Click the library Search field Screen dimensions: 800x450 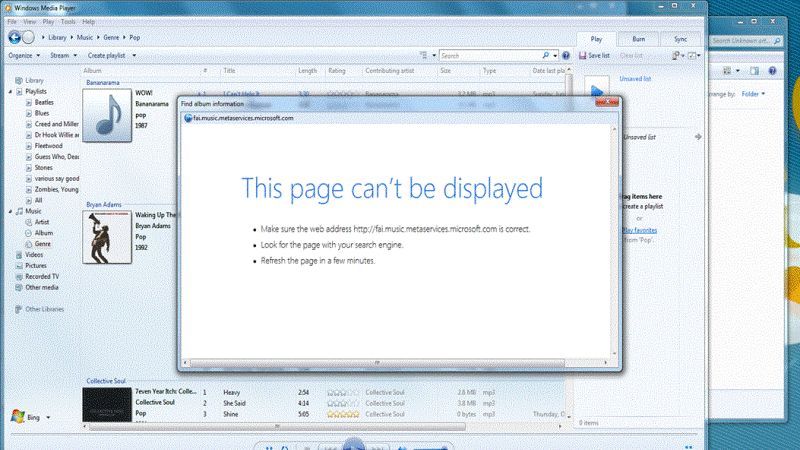click(490, 55)
